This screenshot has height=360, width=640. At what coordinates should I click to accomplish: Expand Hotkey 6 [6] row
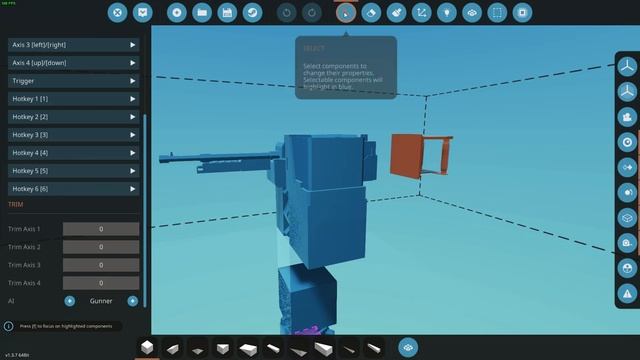73,189
